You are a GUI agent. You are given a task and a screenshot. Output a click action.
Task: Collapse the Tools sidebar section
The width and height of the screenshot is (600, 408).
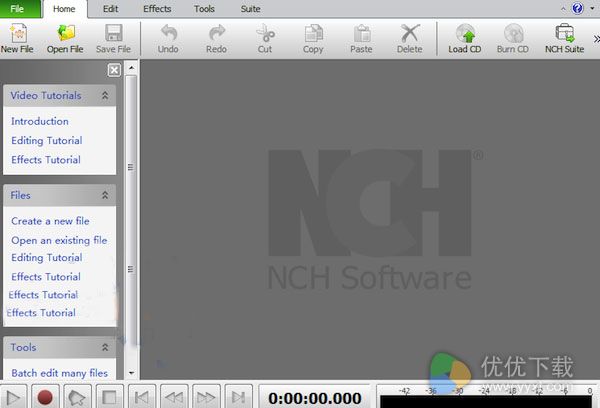(x=105, y=347)
